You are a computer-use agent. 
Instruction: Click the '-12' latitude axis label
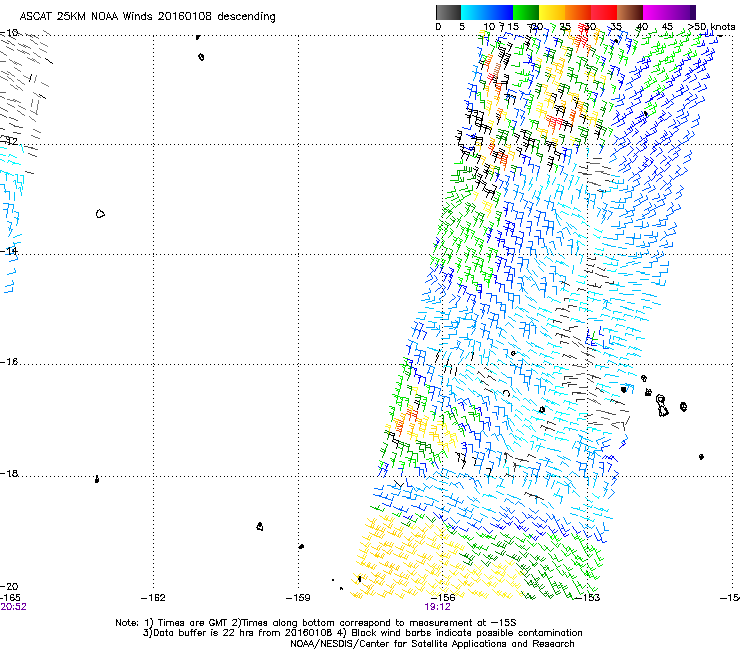click(x=9, y=141)
